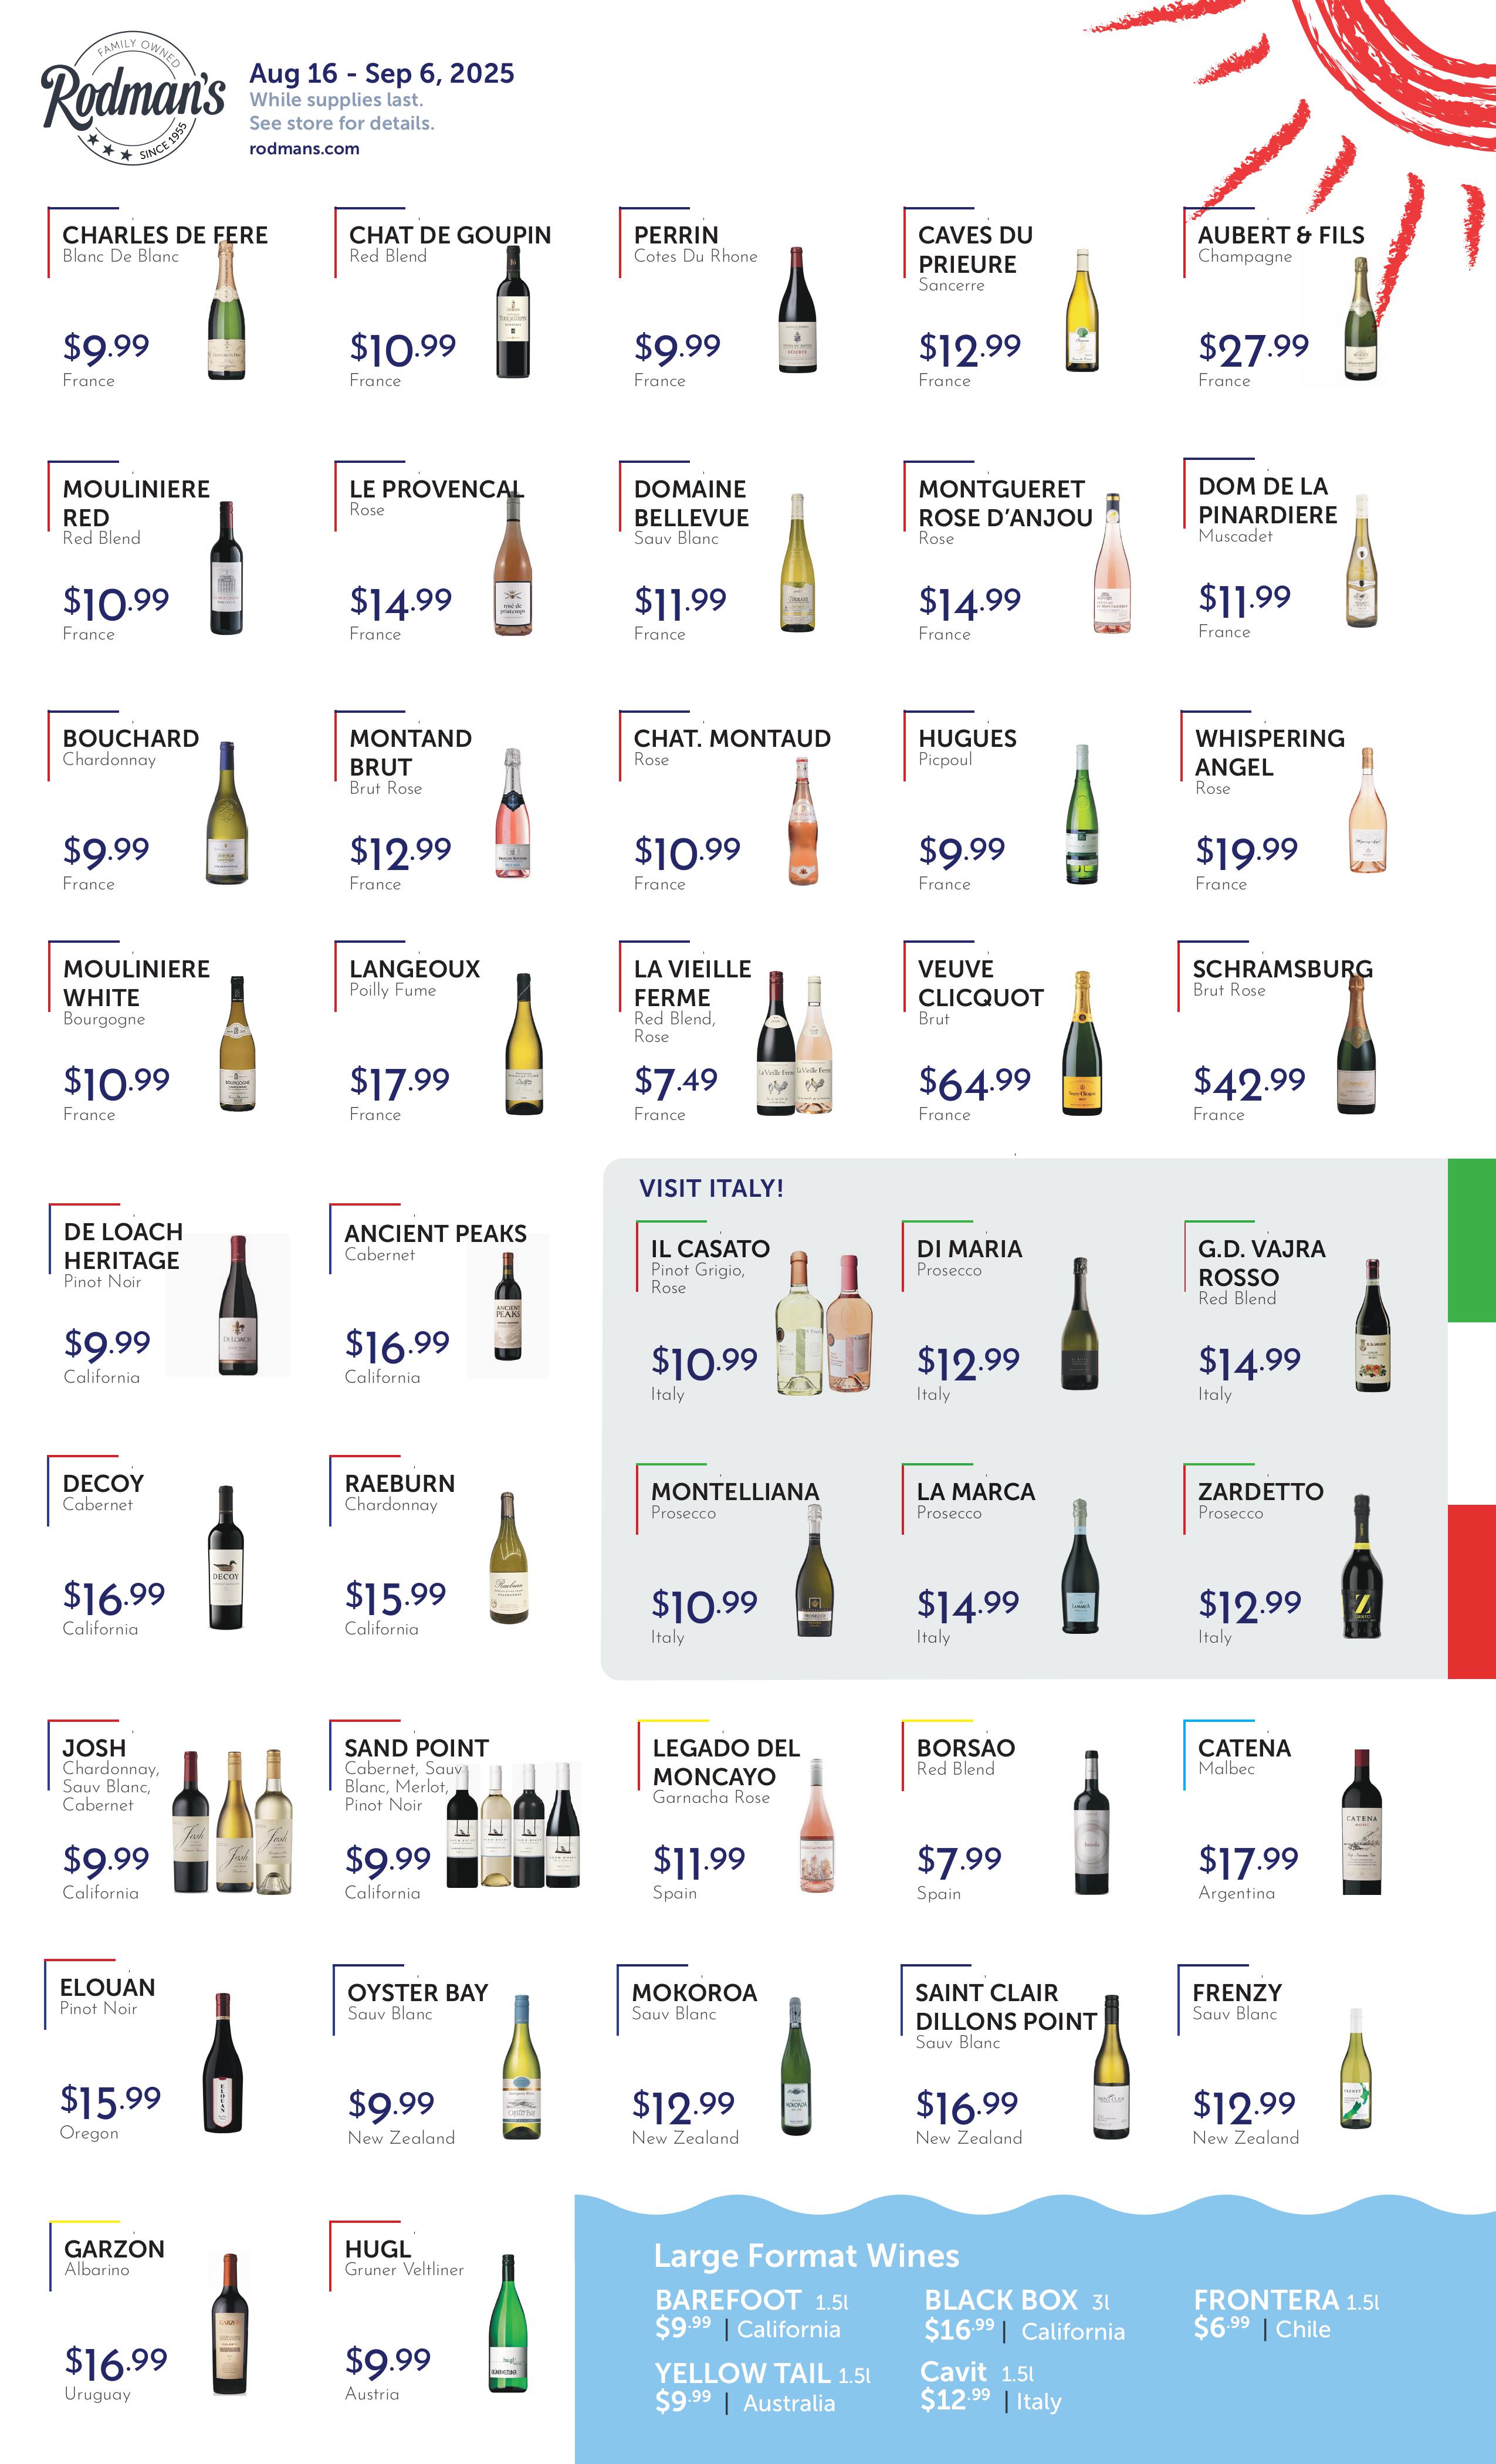Click the Rodman's Family Owned logo
1496x2464 pixels.
click(x=133, y=98)
